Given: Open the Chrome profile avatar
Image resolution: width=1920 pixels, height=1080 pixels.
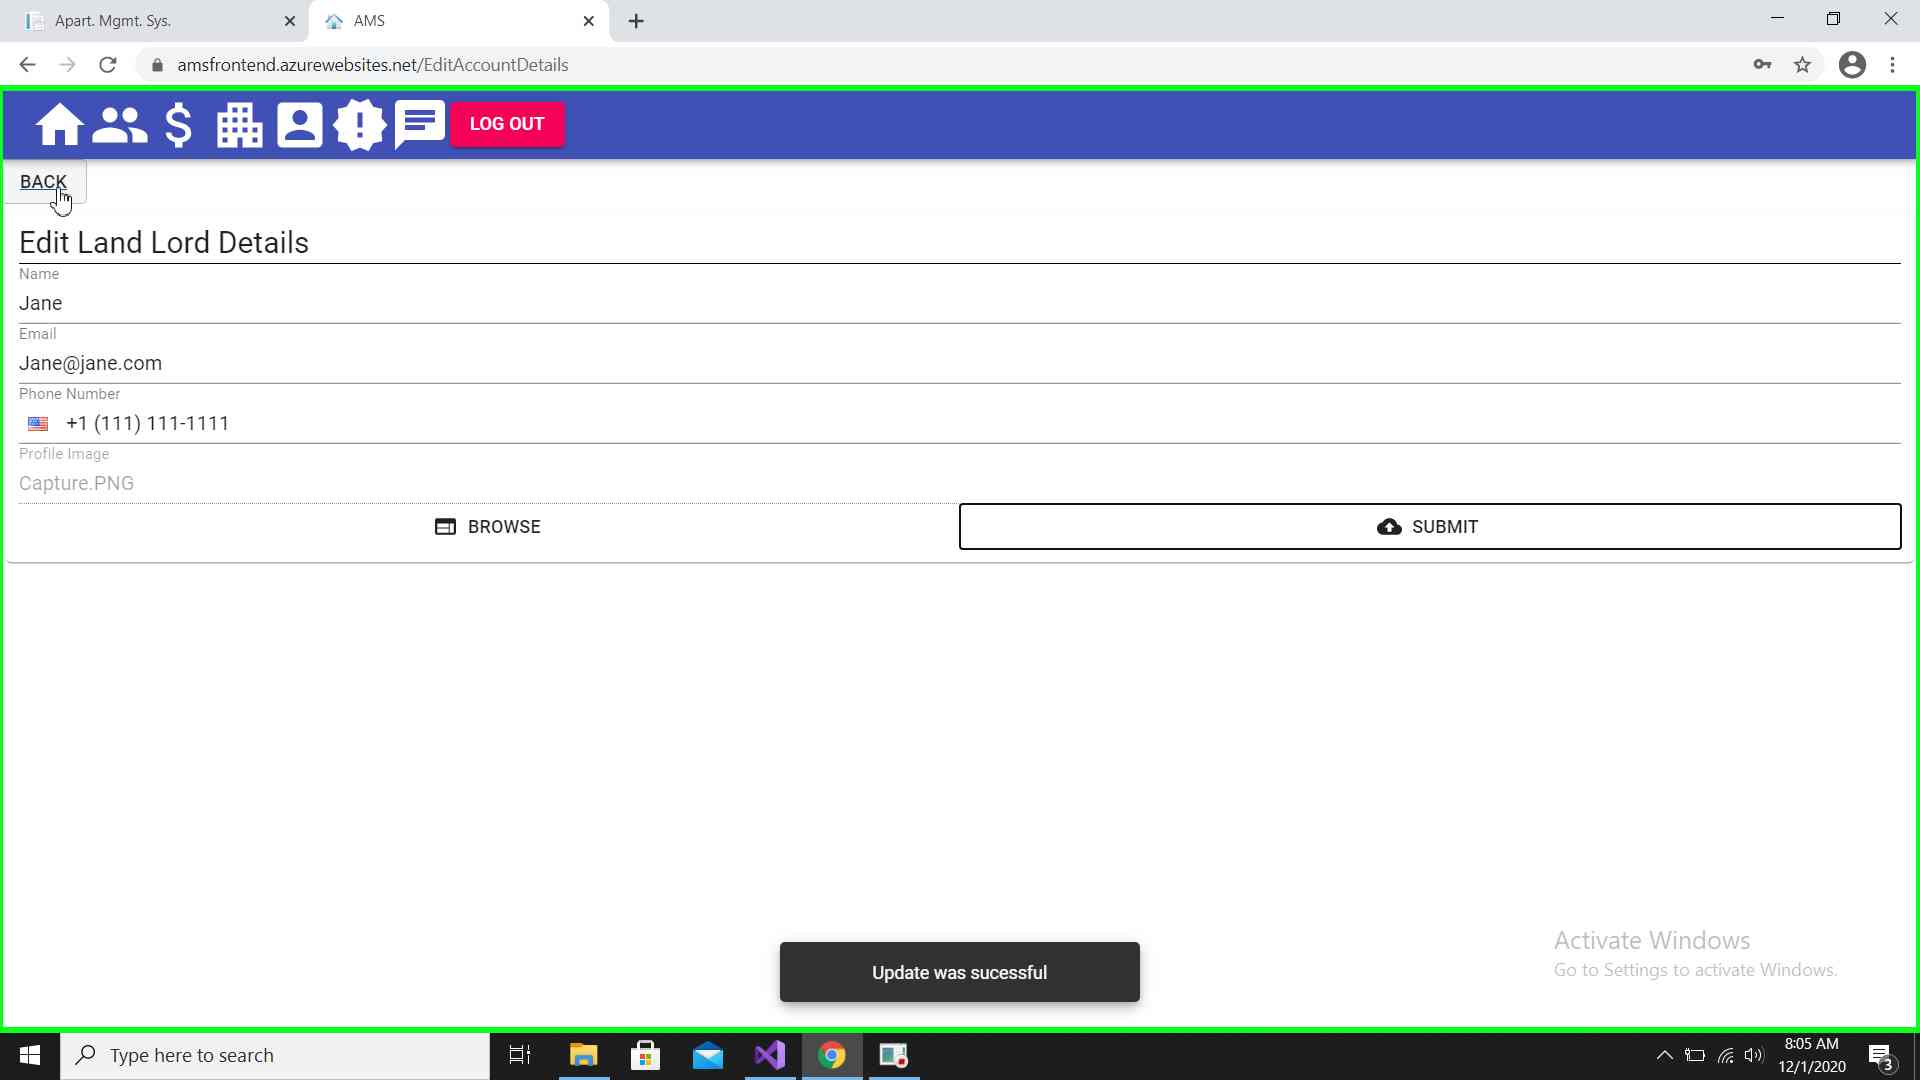Looking at the screenshot, I should 1852,65.
